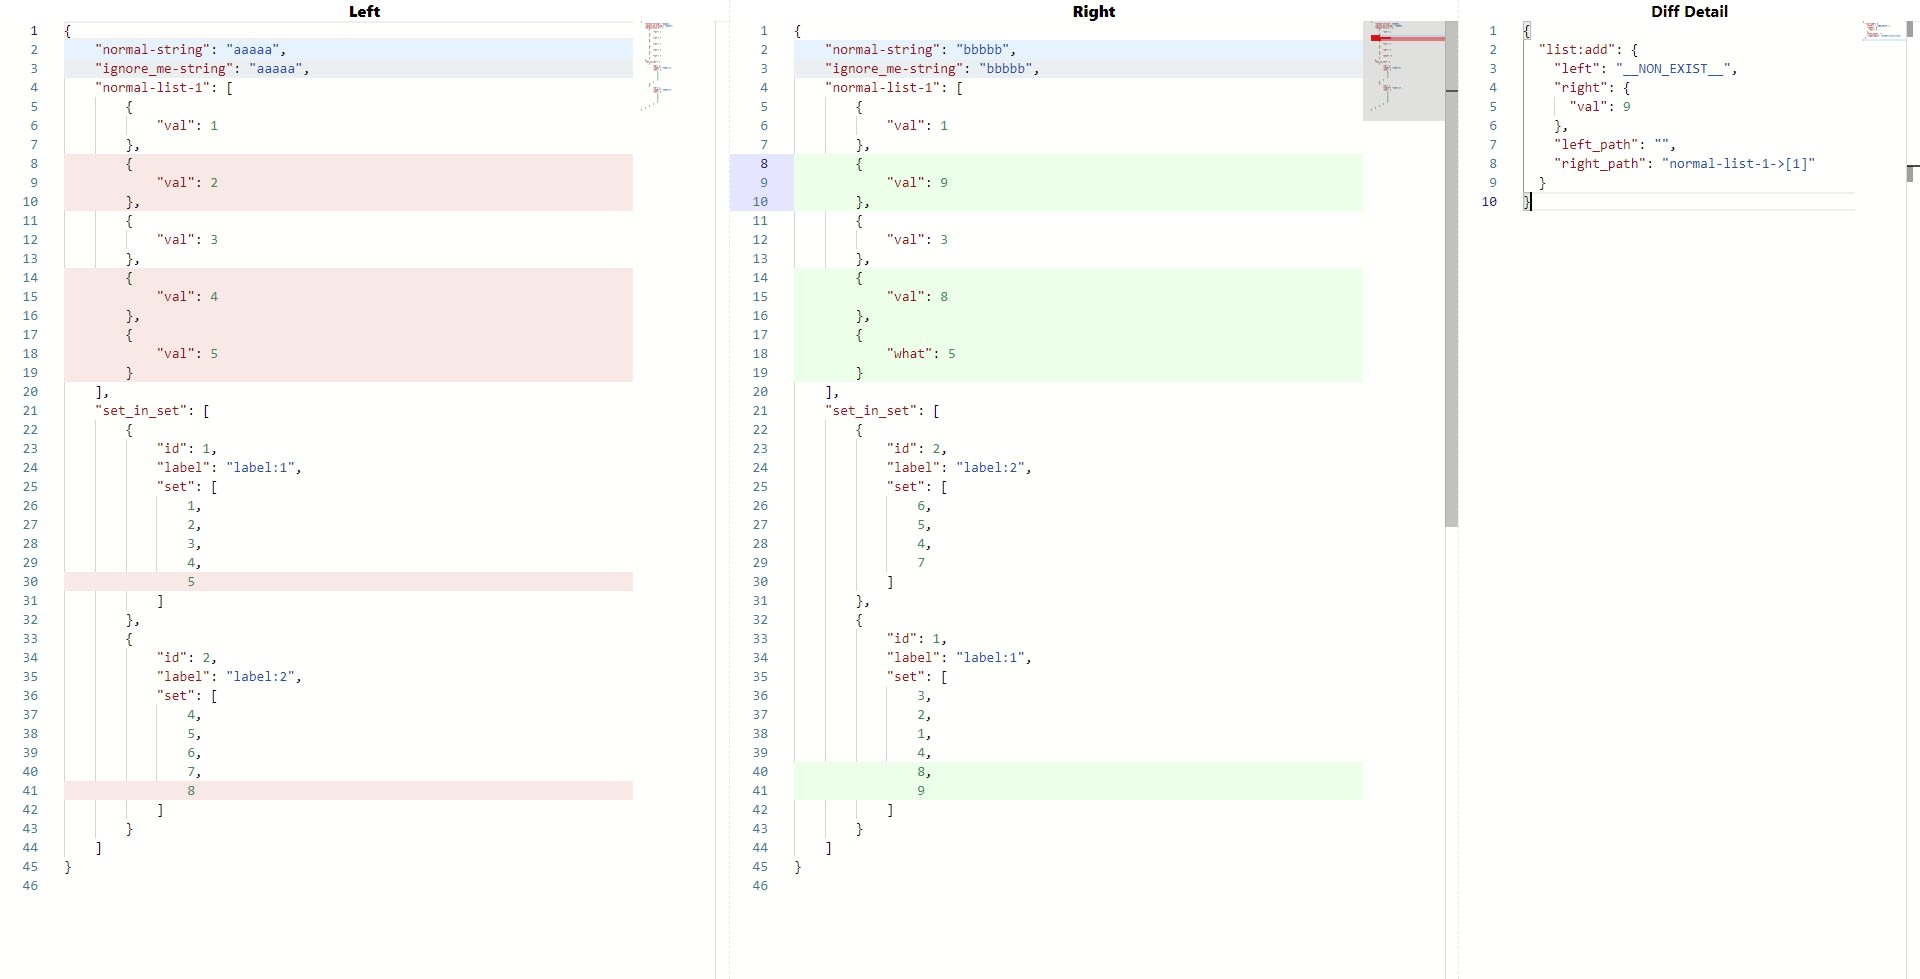Select the "__NON_EXIST__" value in Diff Detail

click(1676, 68)
